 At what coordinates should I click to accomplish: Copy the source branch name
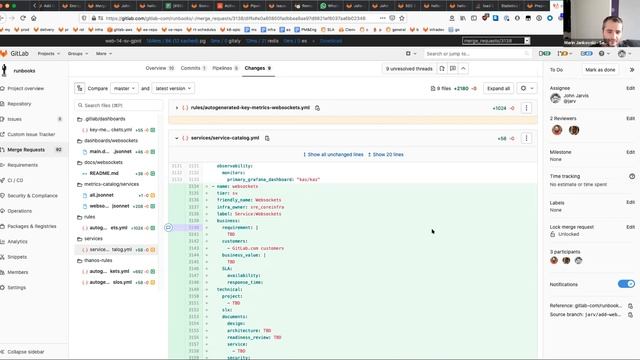[631, 315]
